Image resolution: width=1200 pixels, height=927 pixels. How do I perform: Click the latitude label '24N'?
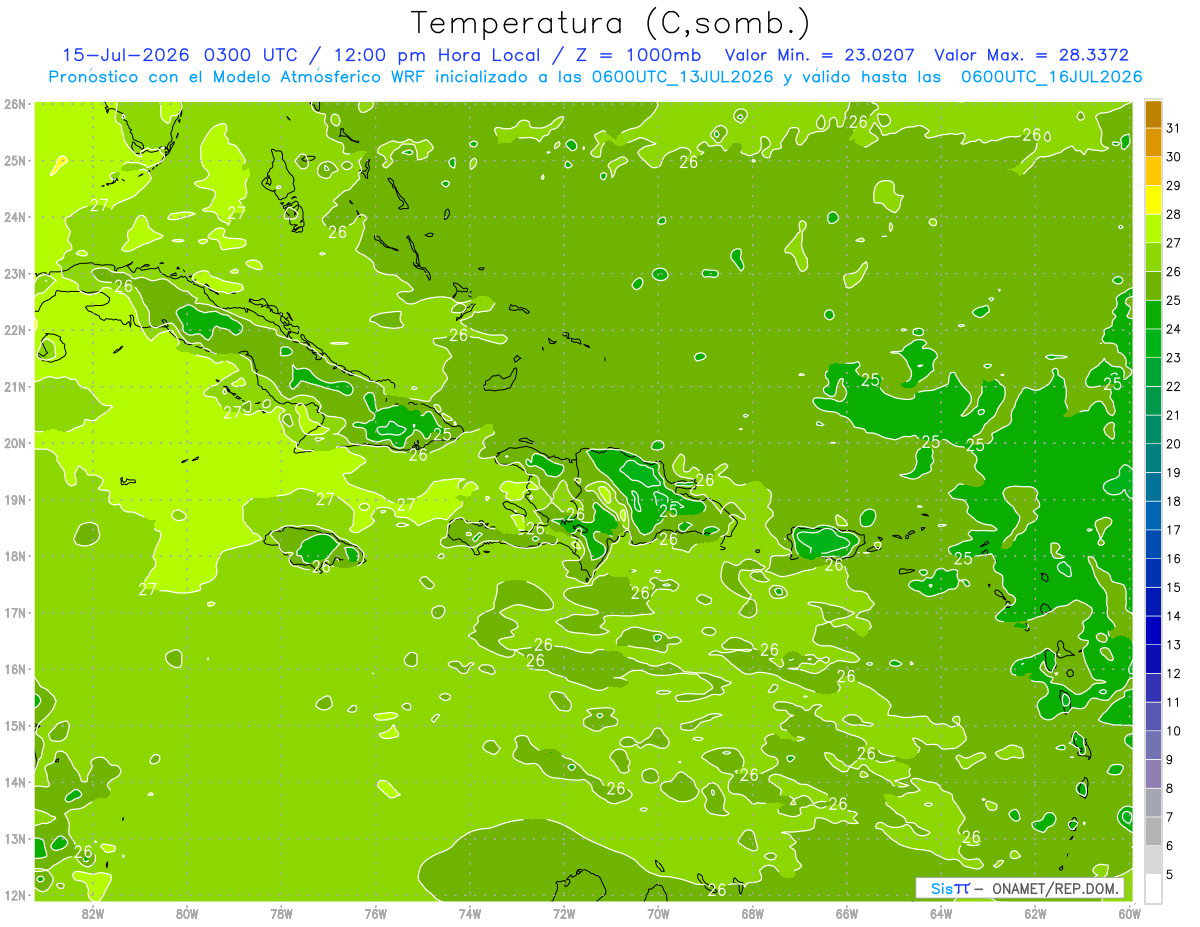(x=15, y=217)
